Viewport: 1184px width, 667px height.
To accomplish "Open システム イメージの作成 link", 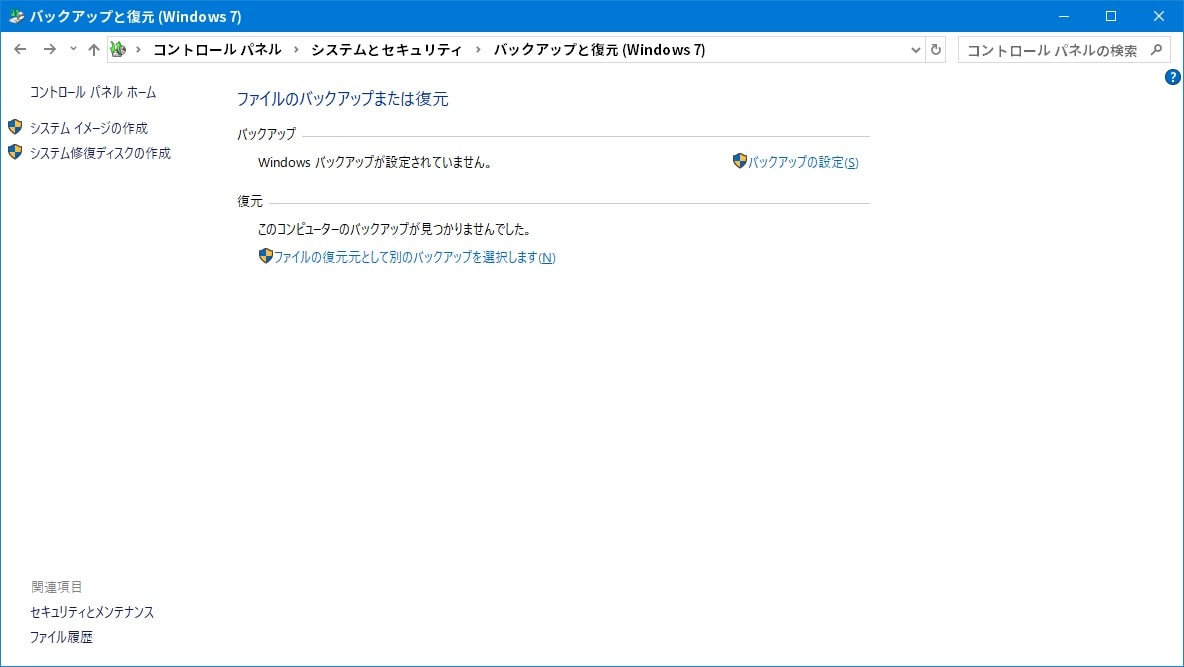I will pyautogui.click(x=89, y=128).
